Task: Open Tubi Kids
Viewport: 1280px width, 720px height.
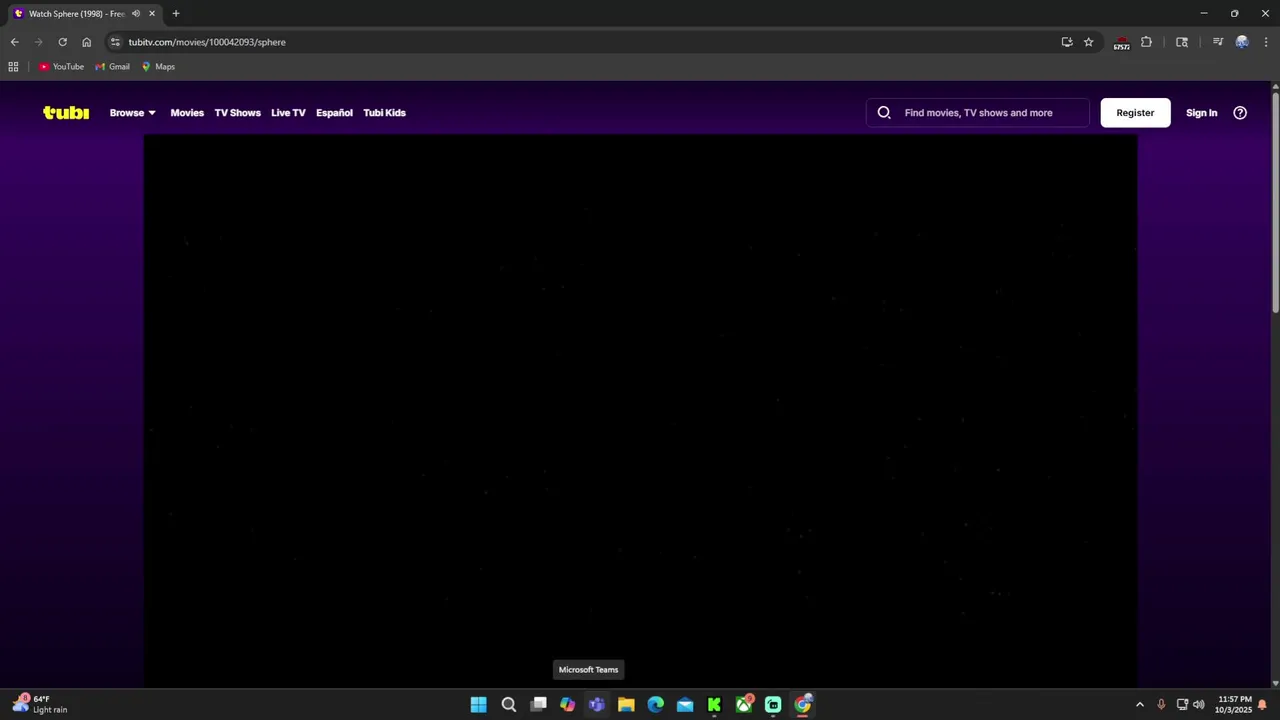Action: tap(384, 113)
